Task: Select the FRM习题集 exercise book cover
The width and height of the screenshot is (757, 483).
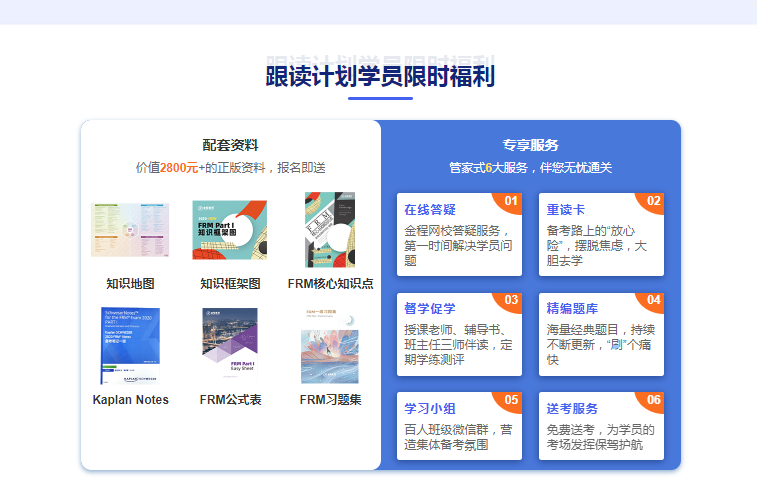Action: click(x=330, y=346)
